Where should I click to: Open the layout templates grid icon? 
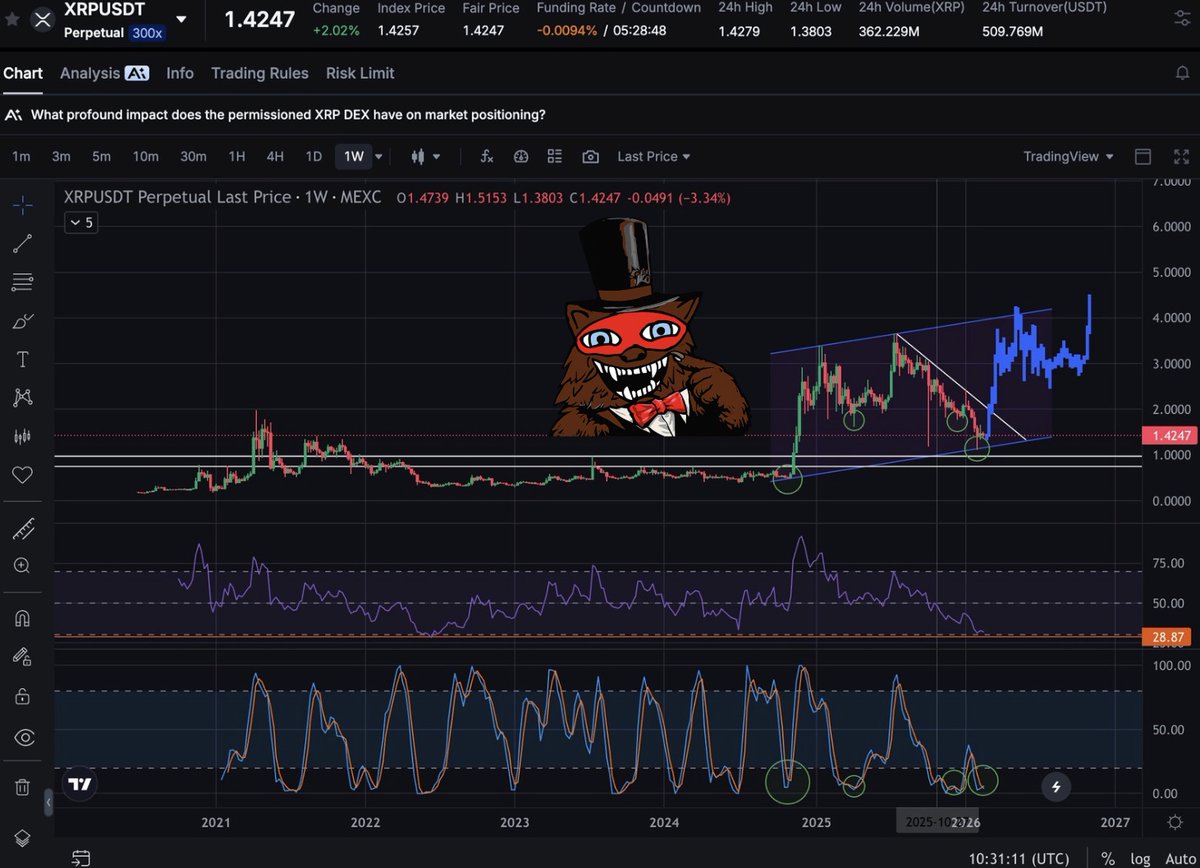[x=555, y=156]
